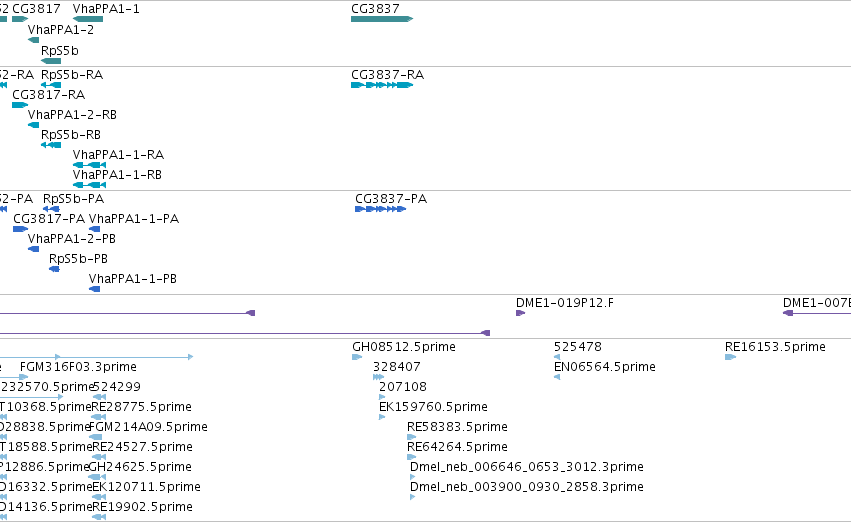This screenshot has width=851, height=522.
Task: Select the RpS5b-PA protein label
Action: pos(73,199)
